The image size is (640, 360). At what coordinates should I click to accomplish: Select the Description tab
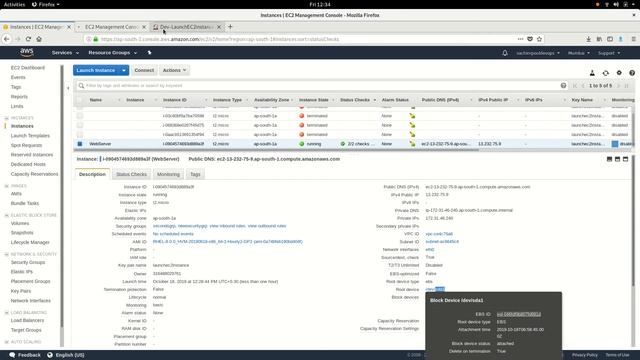92,174
